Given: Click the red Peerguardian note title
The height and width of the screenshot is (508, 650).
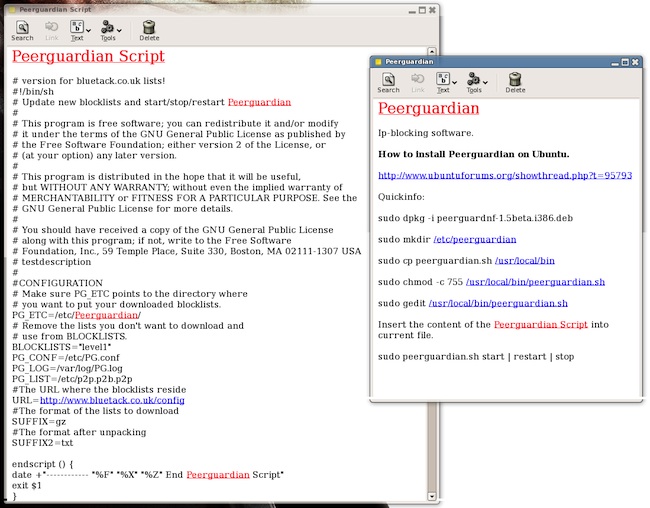Looking at the screenshot, I should coord(428,108).
